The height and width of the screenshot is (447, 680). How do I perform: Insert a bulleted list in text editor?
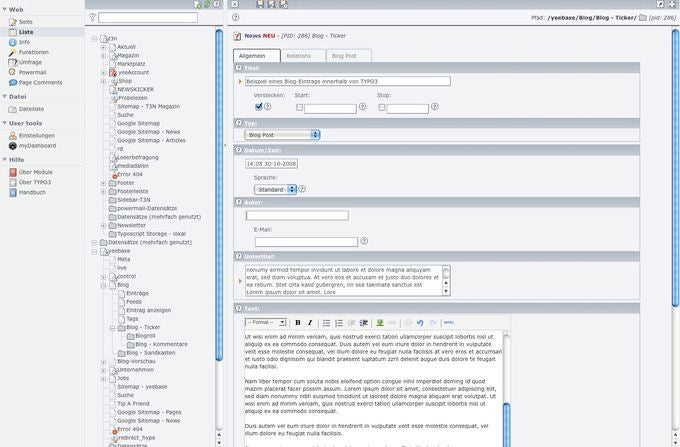[x=327, y=323]
